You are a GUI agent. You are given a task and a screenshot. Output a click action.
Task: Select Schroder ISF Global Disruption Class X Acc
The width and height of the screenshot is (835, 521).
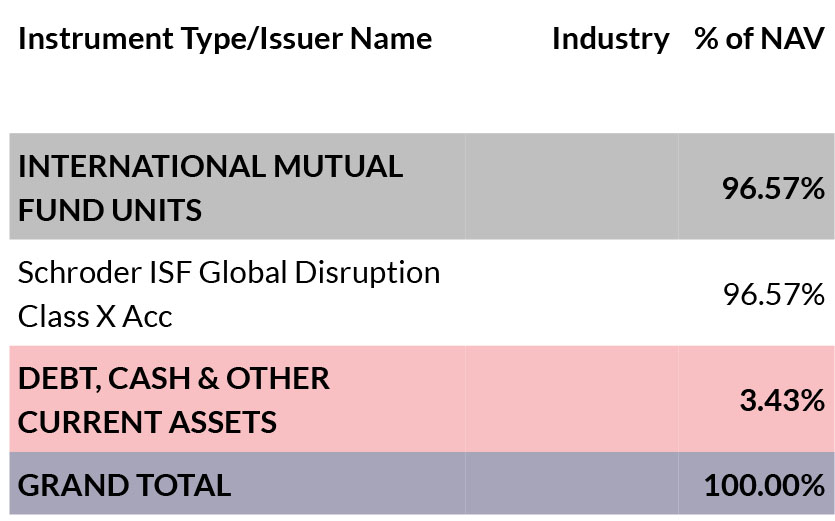(x=229, y=294)
